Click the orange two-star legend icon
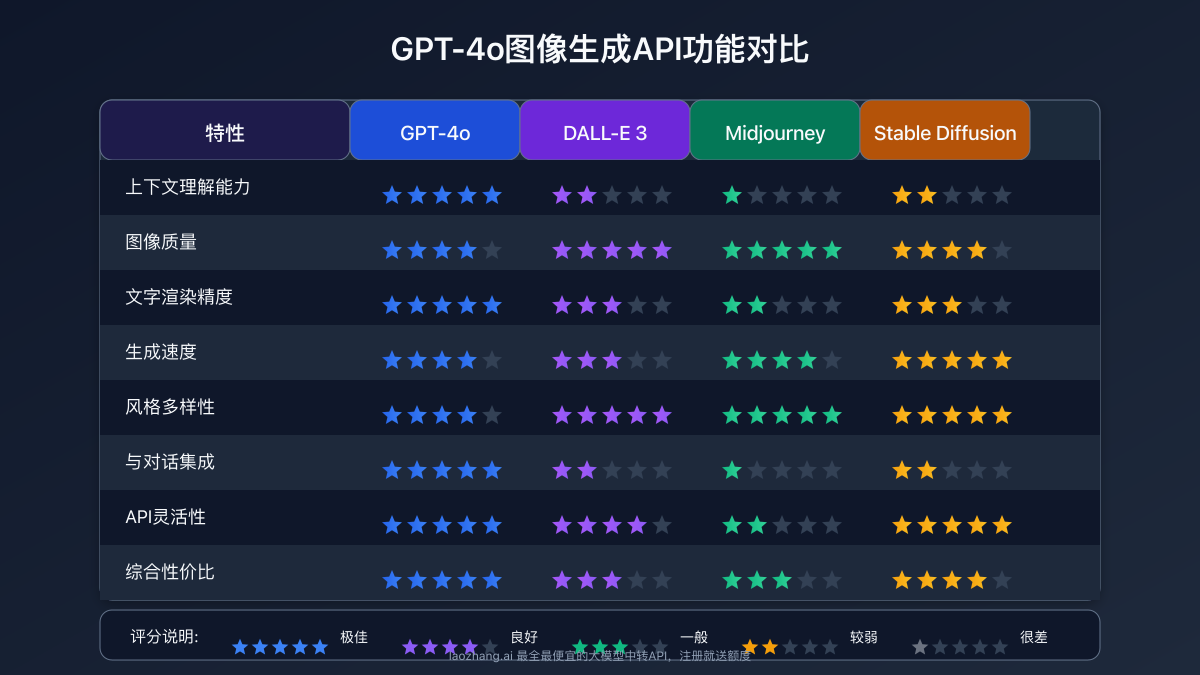This screenshot has height=675, width=1200. point(790,647)
